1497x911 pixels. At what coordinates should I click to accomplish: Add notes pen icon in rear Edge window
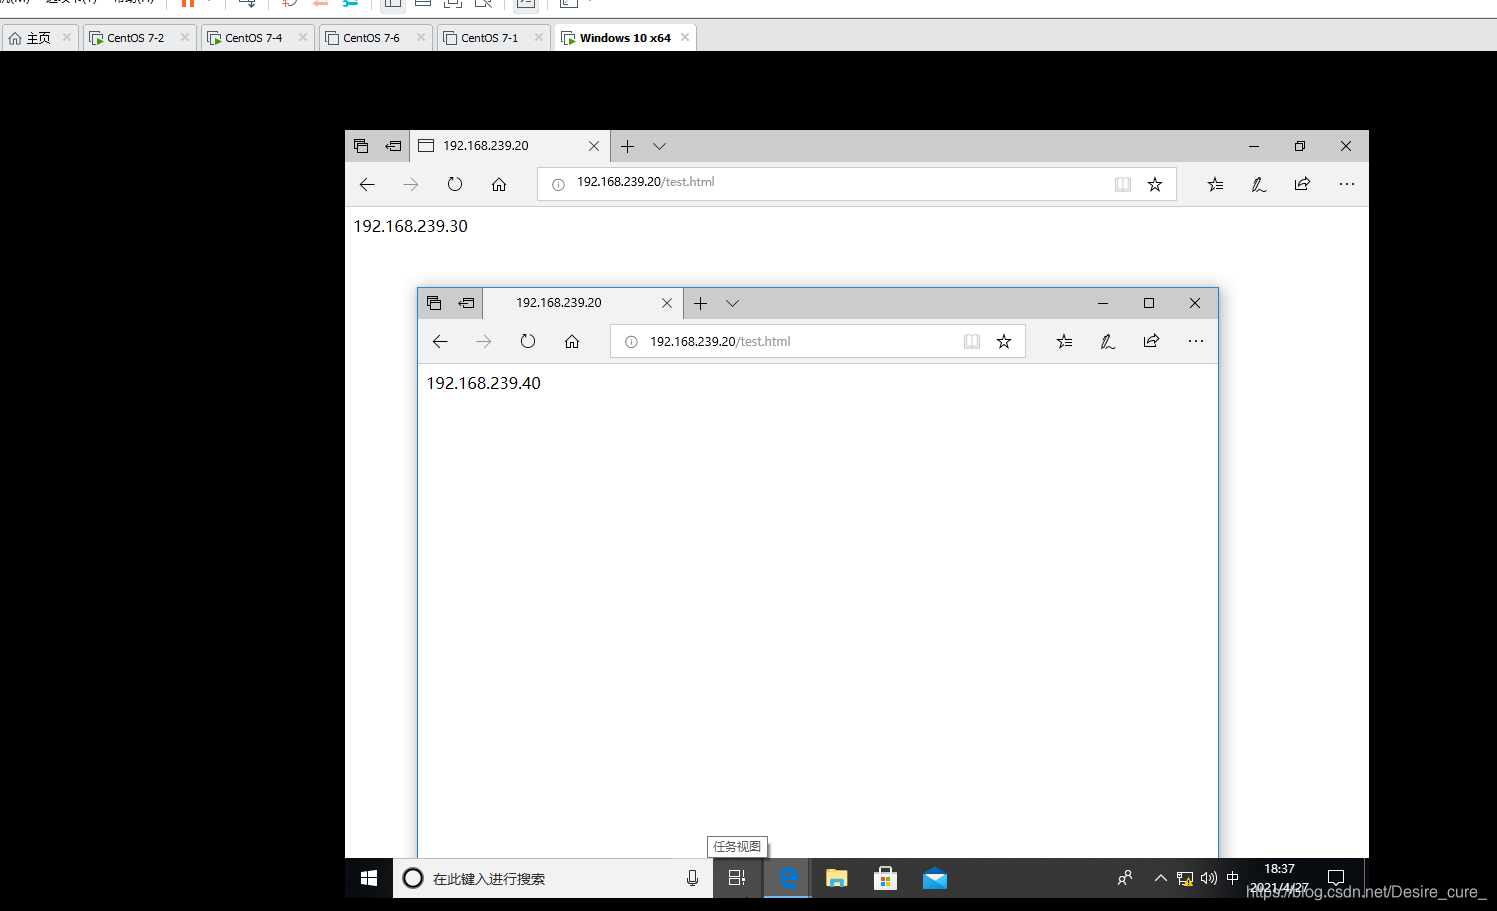tap(1259, 185)
